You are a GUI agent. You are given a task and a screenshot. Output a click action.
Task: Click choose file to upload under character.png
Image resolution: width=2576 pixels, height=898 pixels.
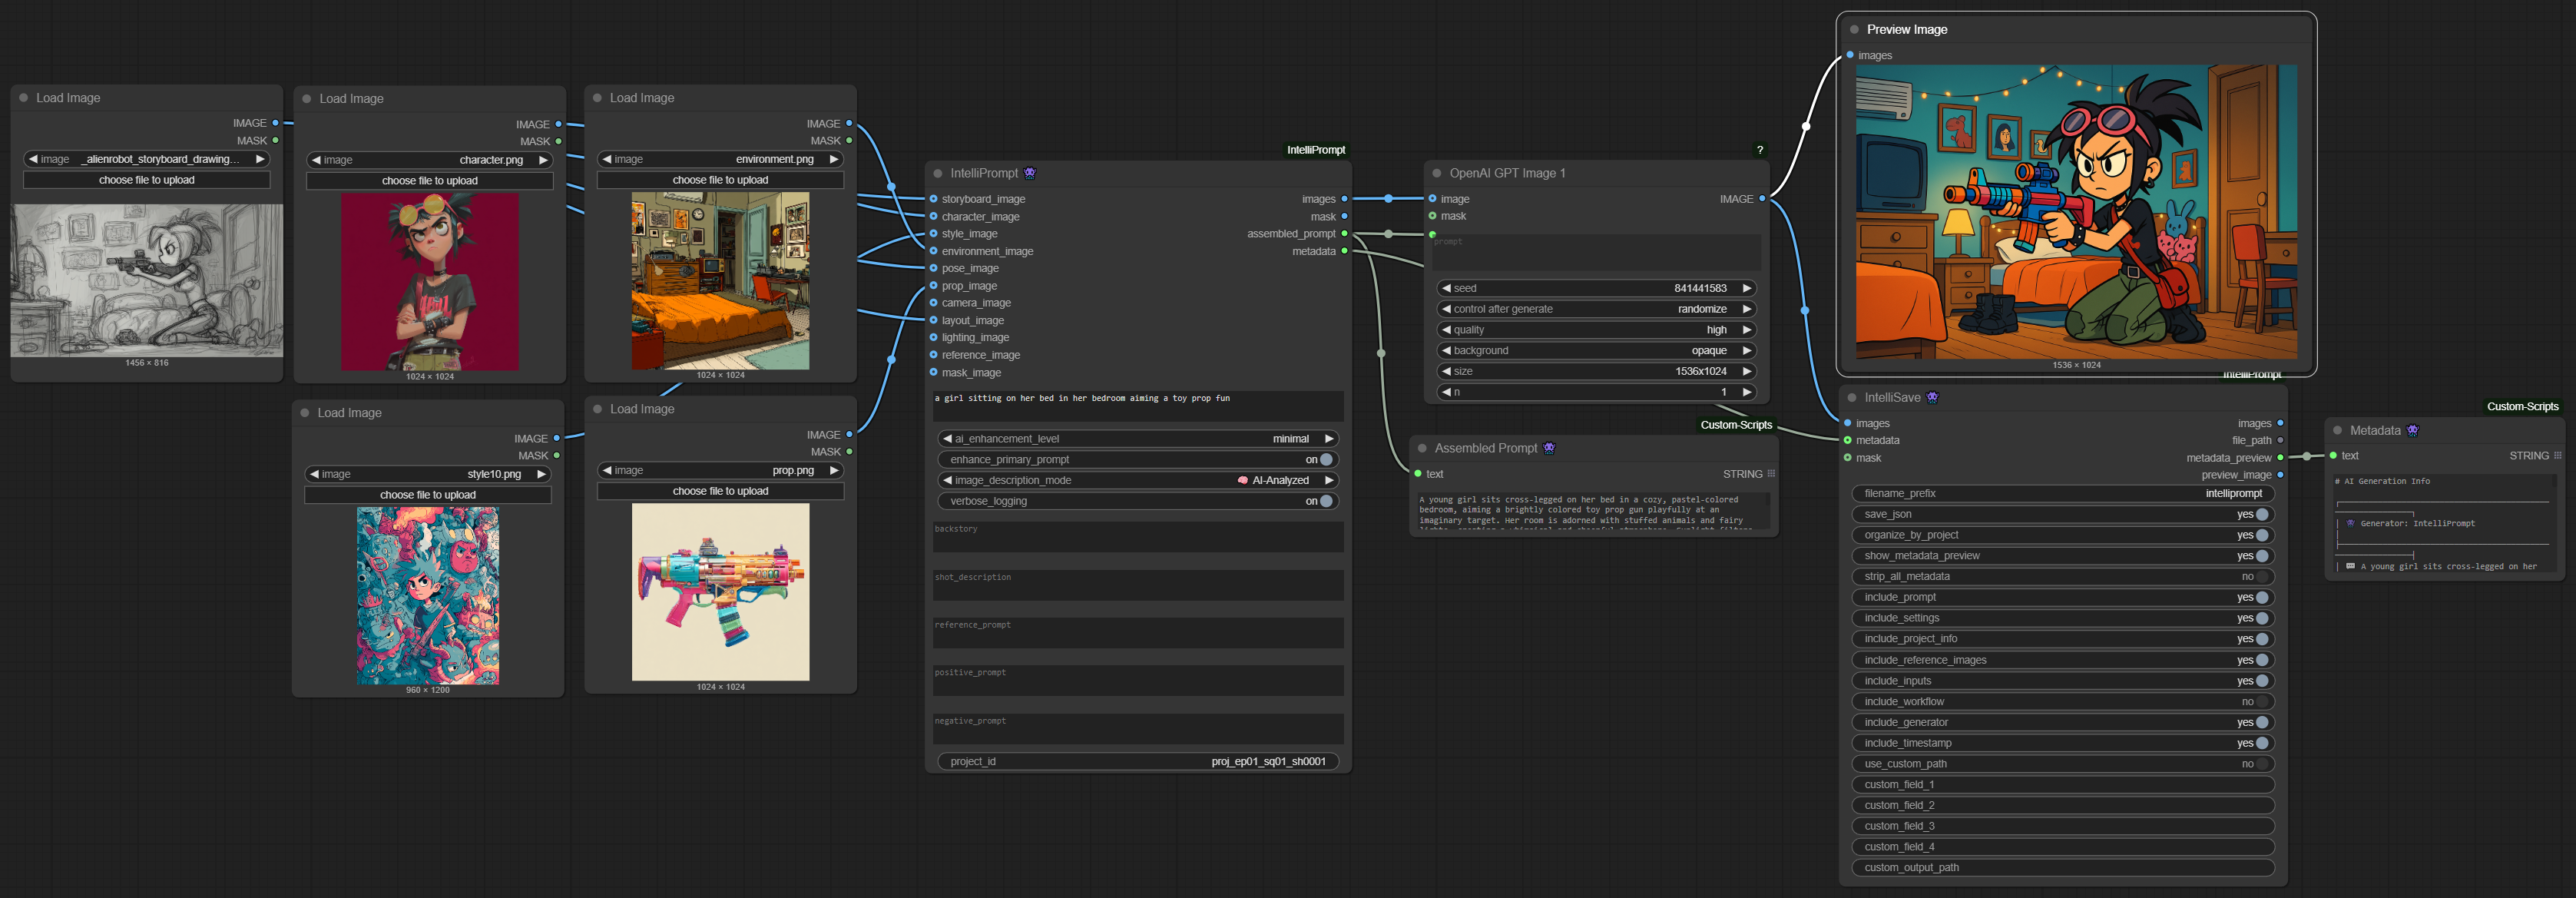click(x=430, y=181)
